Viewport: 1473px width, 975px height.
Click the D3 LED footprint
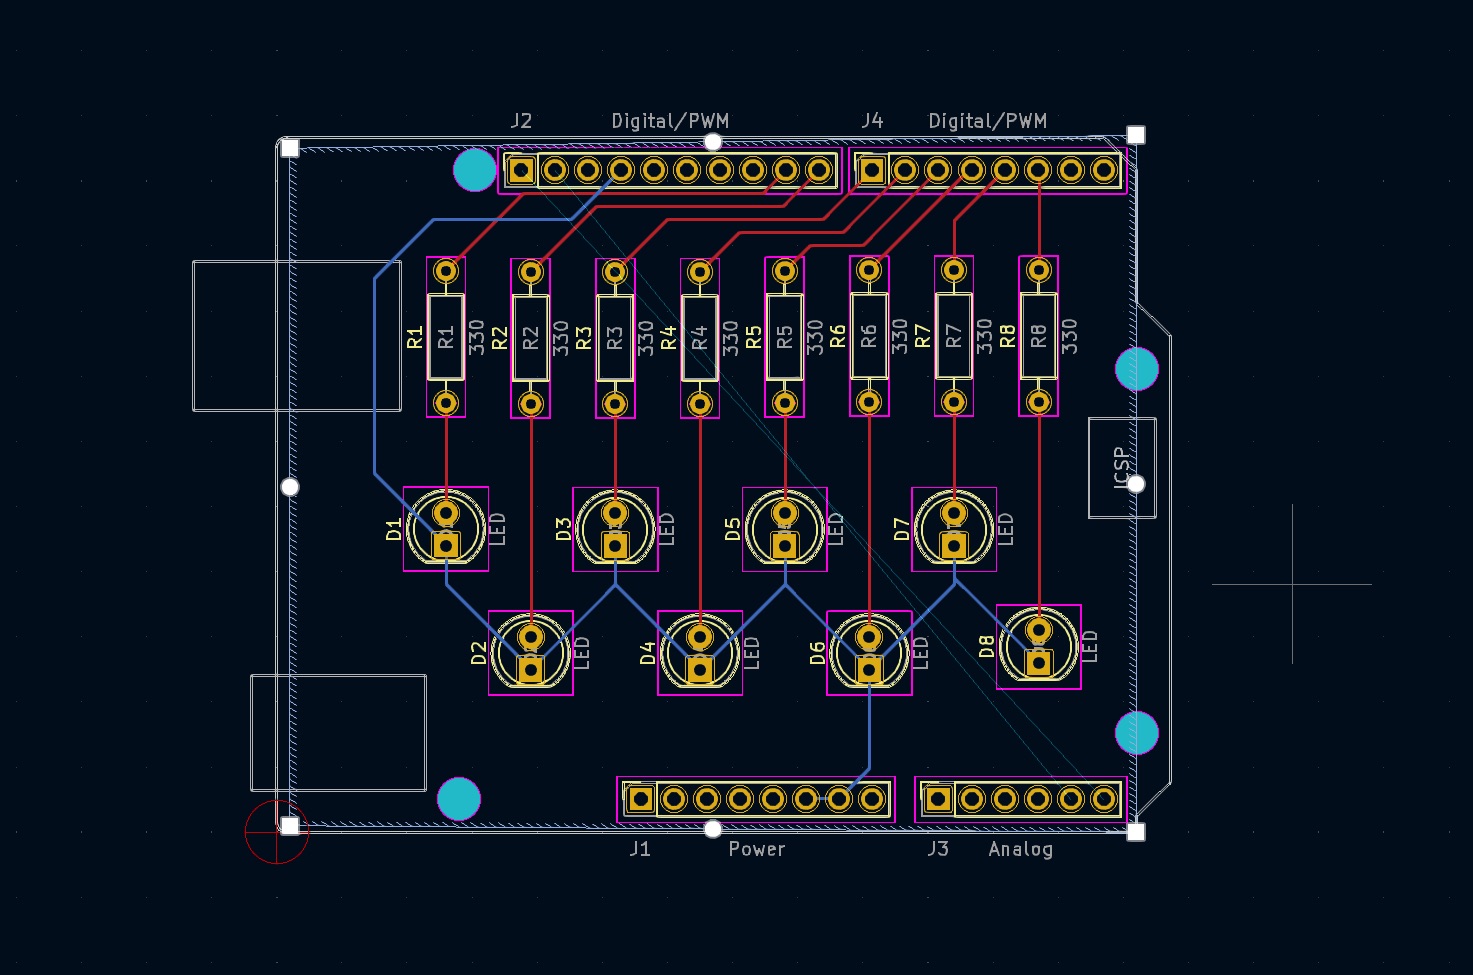click(615, 529)
